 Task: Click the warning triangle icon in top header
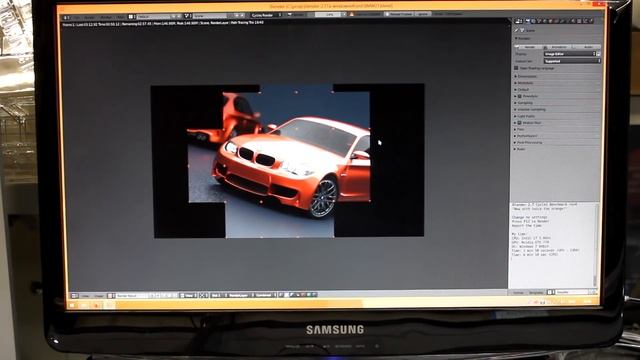(x=351, y=15)
